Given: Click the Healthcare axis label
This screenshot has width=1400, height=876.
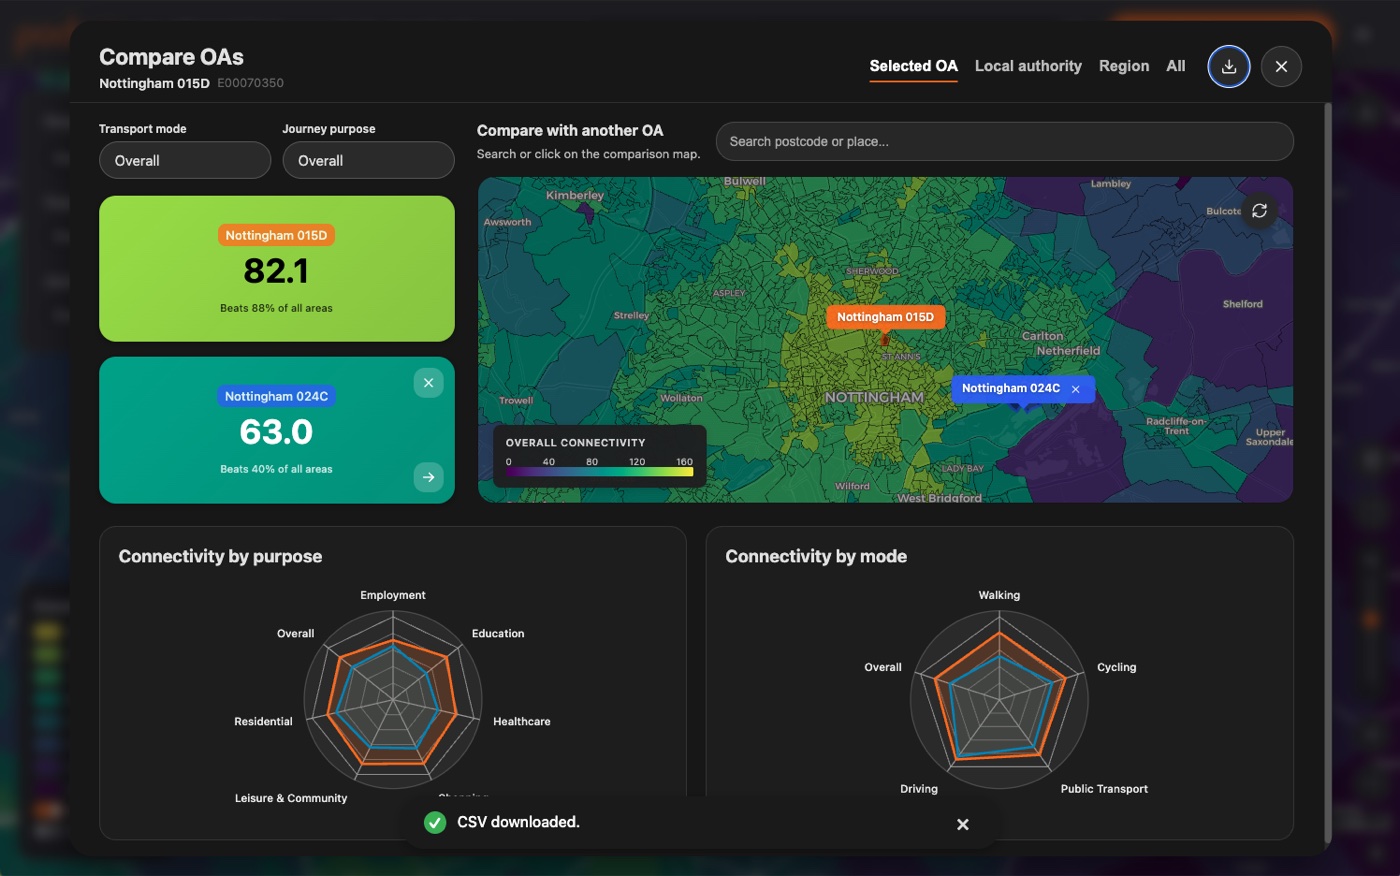Looking at the screenshot, I should (522, 721).
